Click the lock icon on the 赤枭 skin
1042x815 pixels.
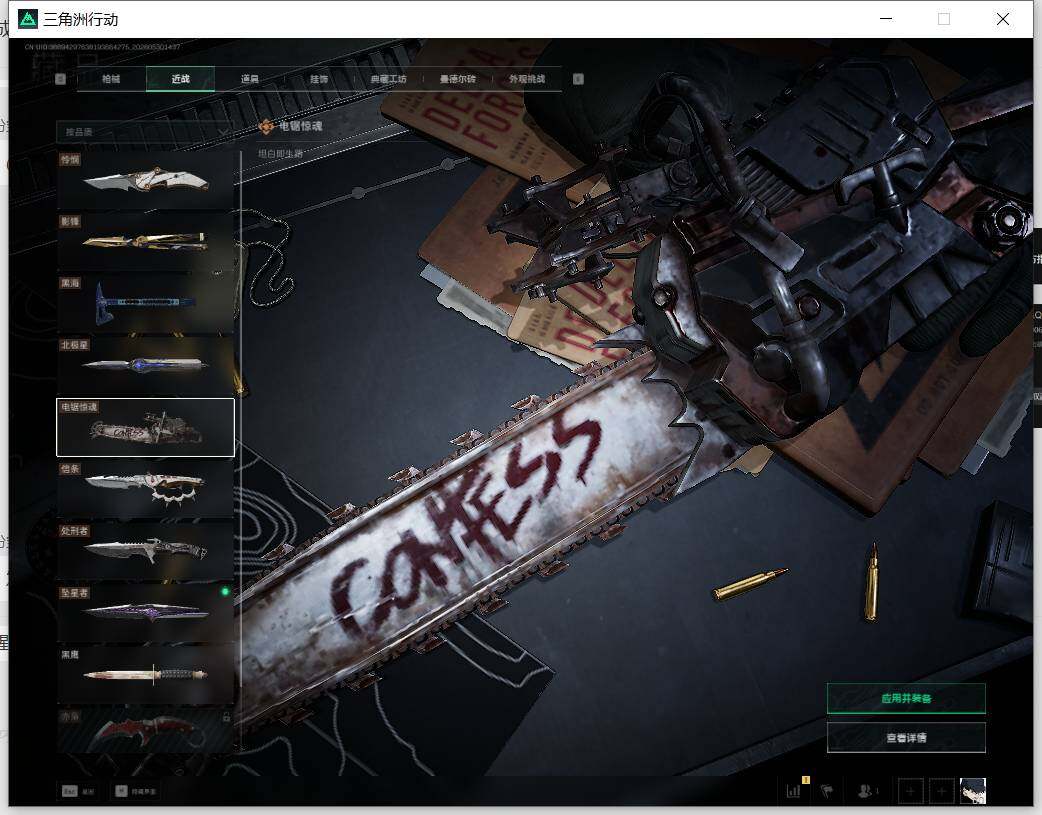pos(227,717)
